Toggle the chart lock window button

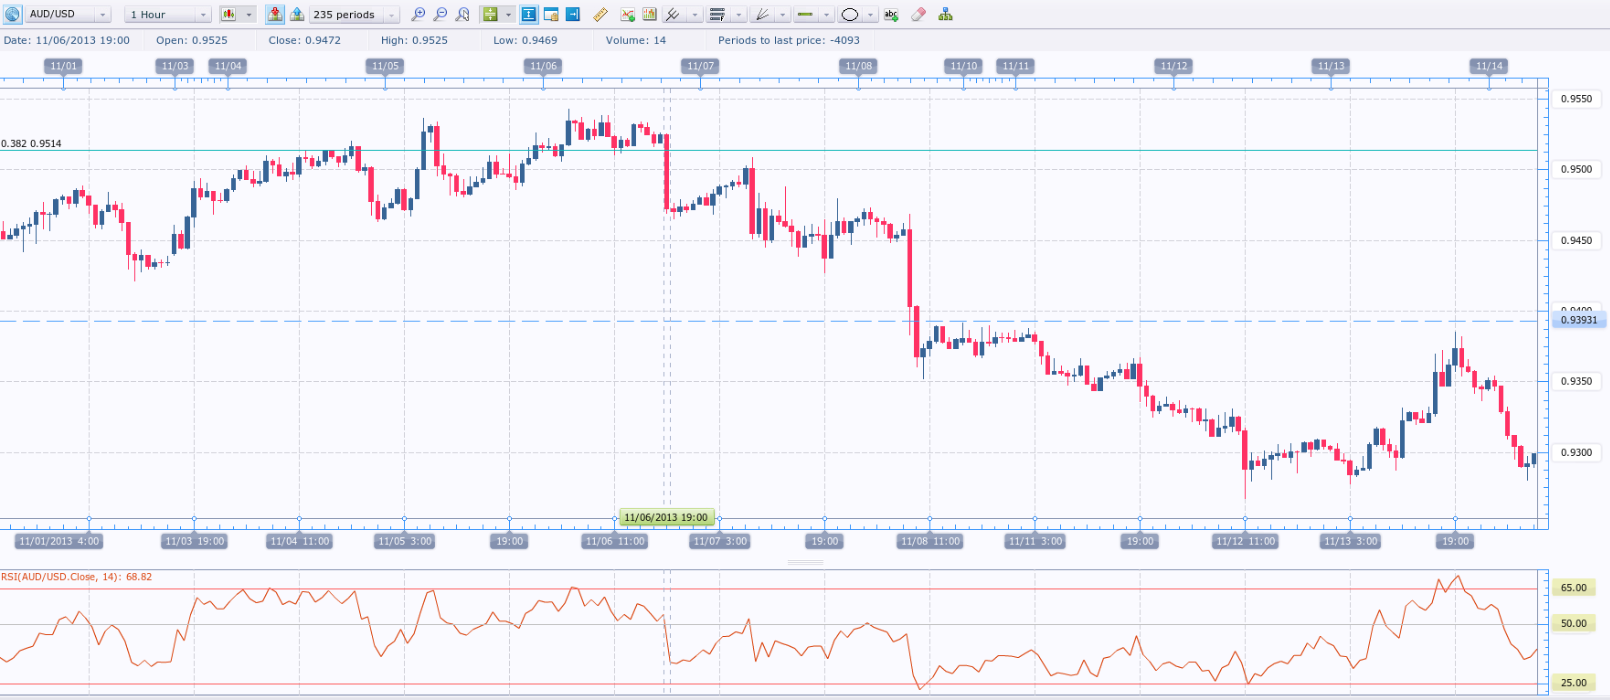[551, 14]
